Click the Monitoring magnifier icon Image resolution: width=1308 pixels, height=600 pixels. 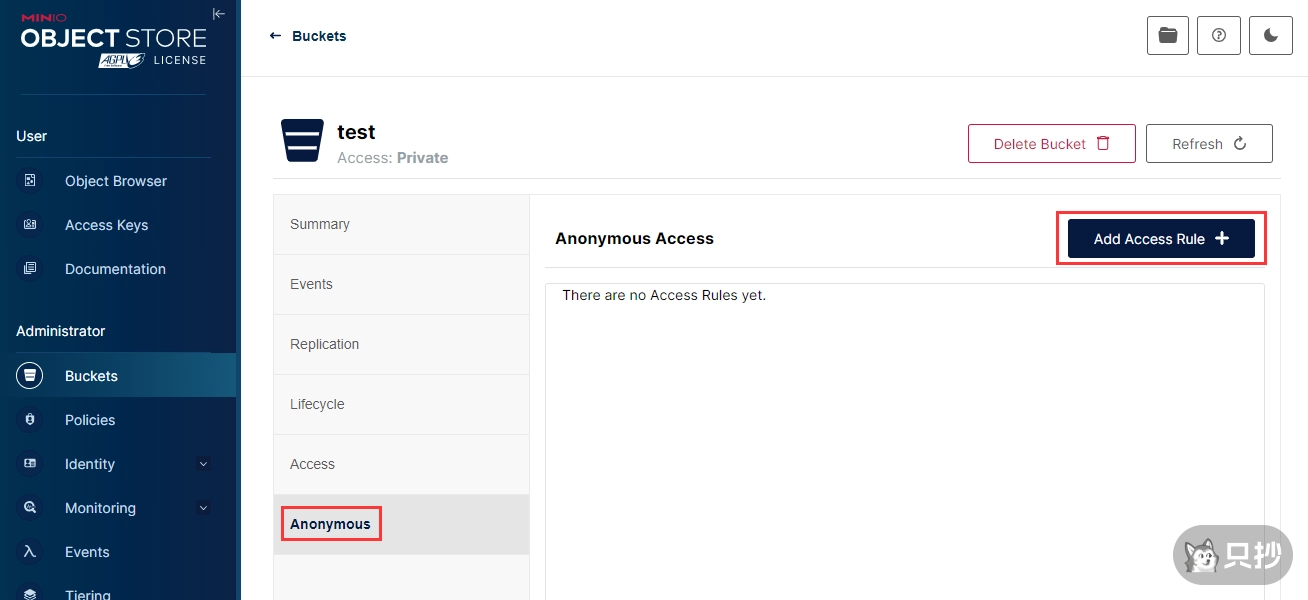pyautogui.click(x=30, y=508)
